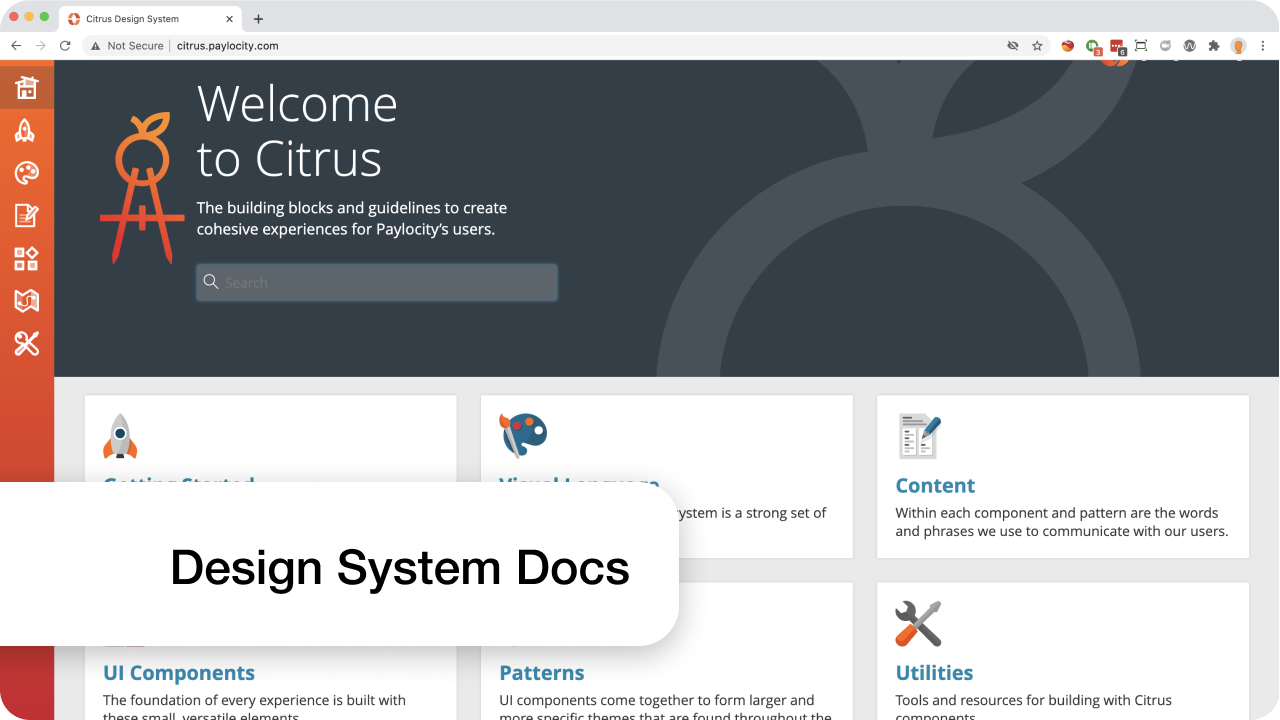This screenshot has width=1280, height=720.
Task: Click the rocket icon on Getting Started card
Action: click(x=120, y=436)
